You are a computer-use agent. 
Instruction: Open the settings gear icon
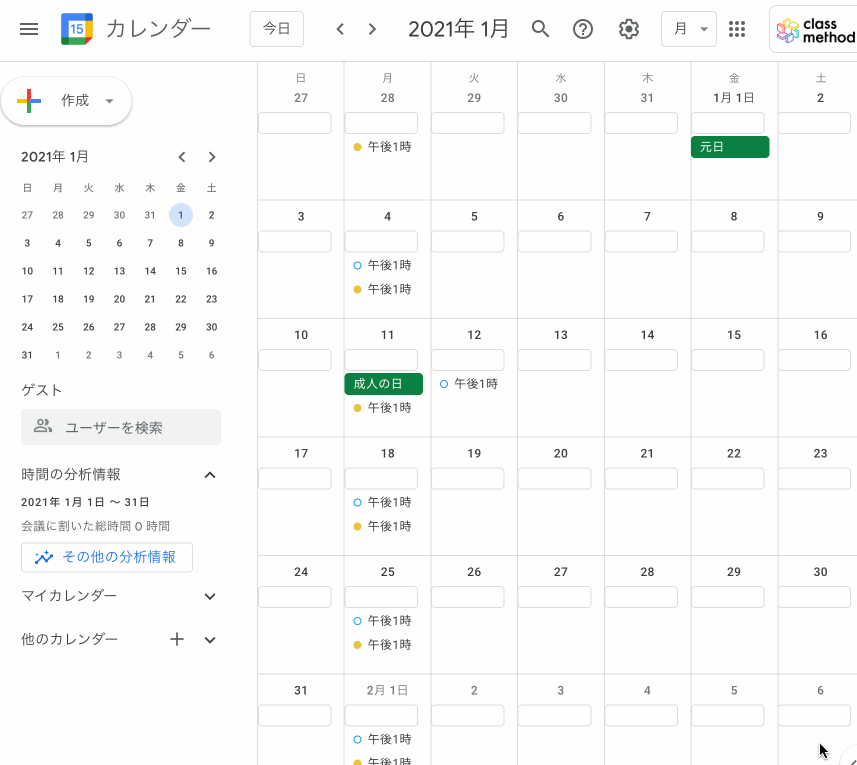pos(628,29)
